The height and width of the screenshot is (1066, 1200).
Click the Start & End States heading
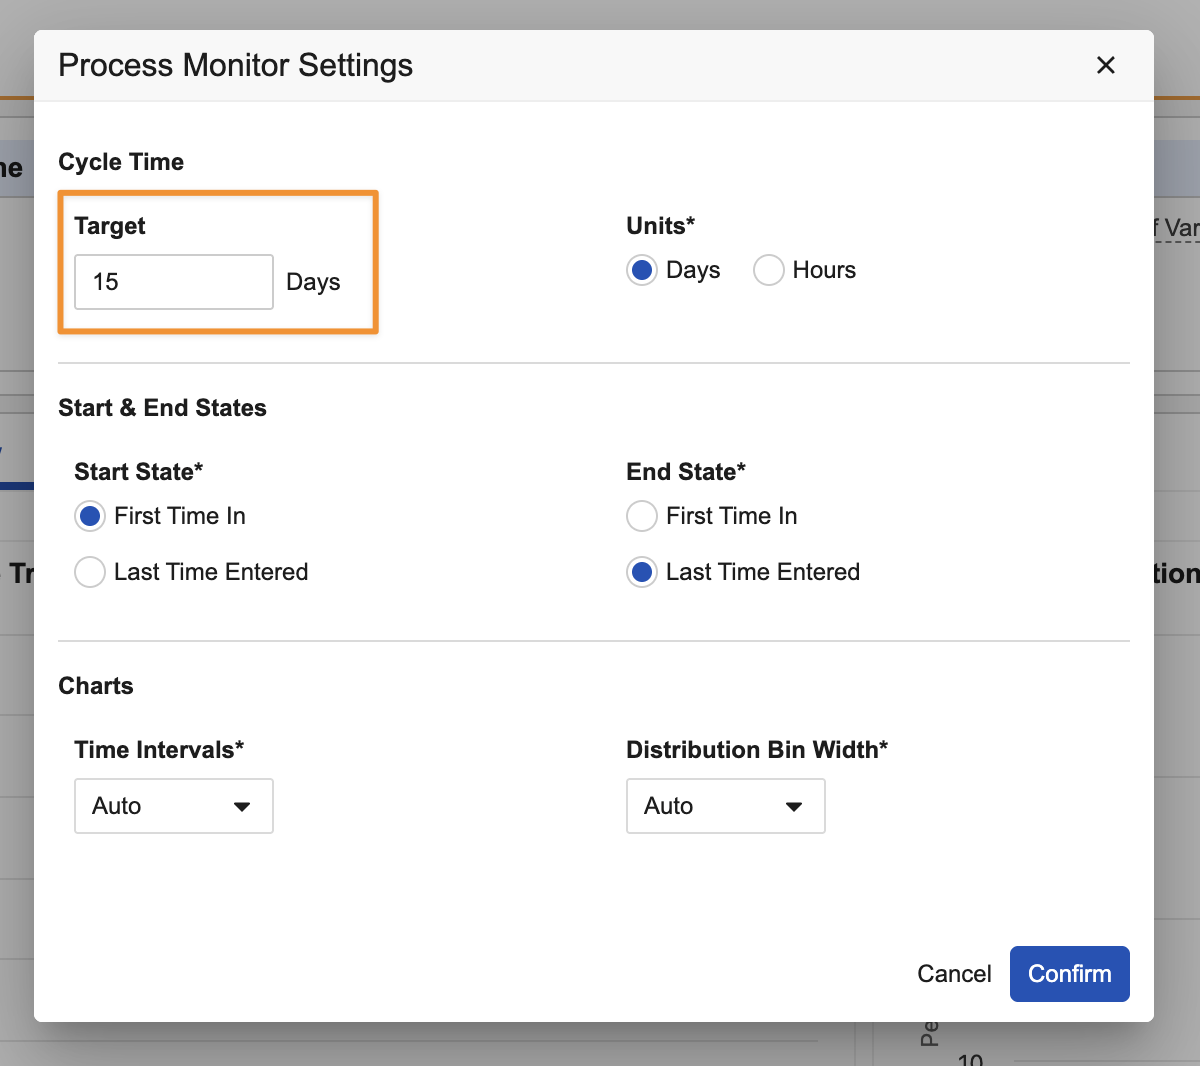pyautogui.click(x=162, y=408)
